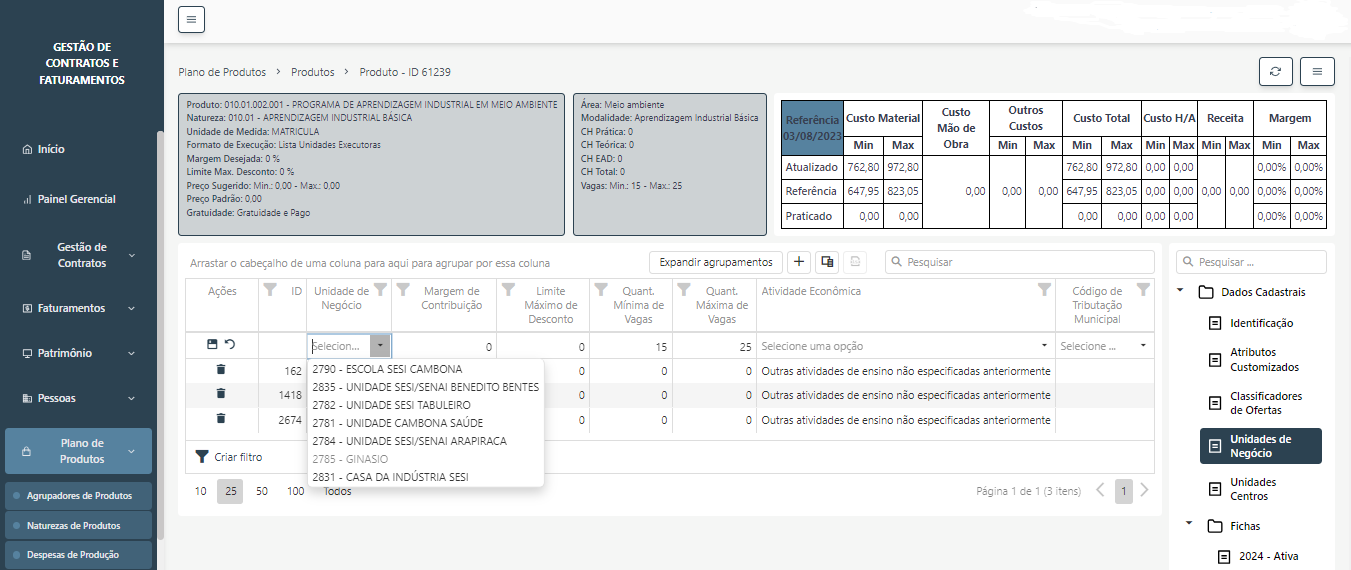Choose 2831 - CASA DA INDÚSTRIA SESI option
1351x570 pixels.
(x=390, y=477)
